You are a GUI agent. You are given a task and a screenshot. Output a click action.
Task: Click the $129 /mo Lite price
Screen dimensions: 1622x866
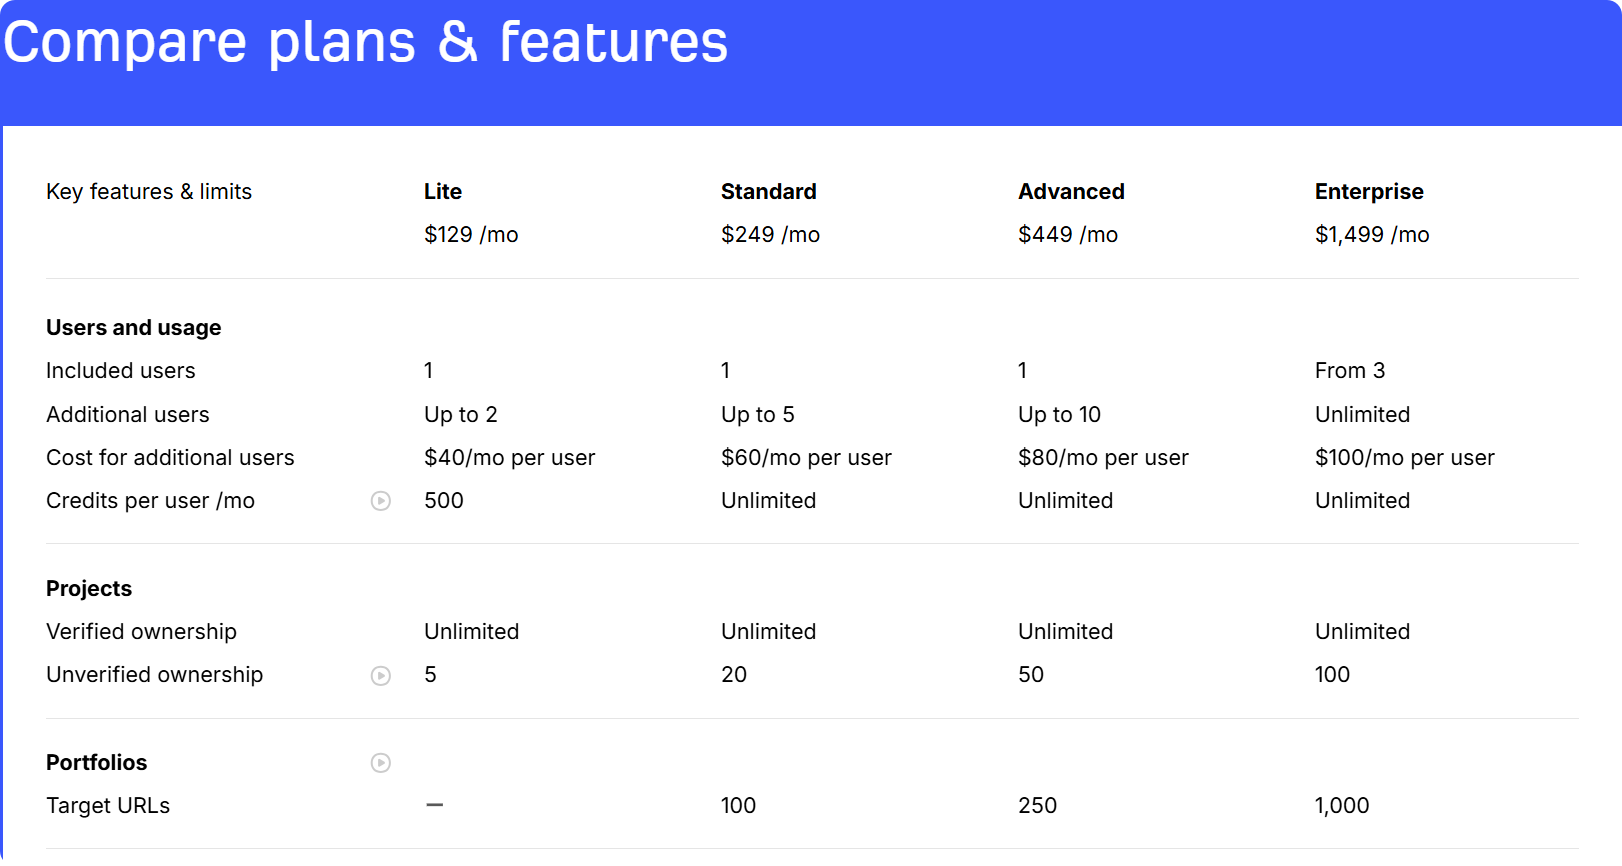(x=471, y=234)
